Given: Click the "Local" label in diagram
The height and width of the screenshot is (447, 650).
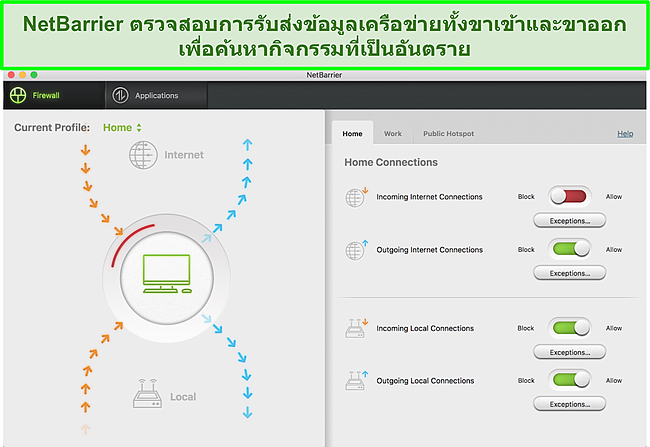Looking at the screenshot, I should point(183,397).
